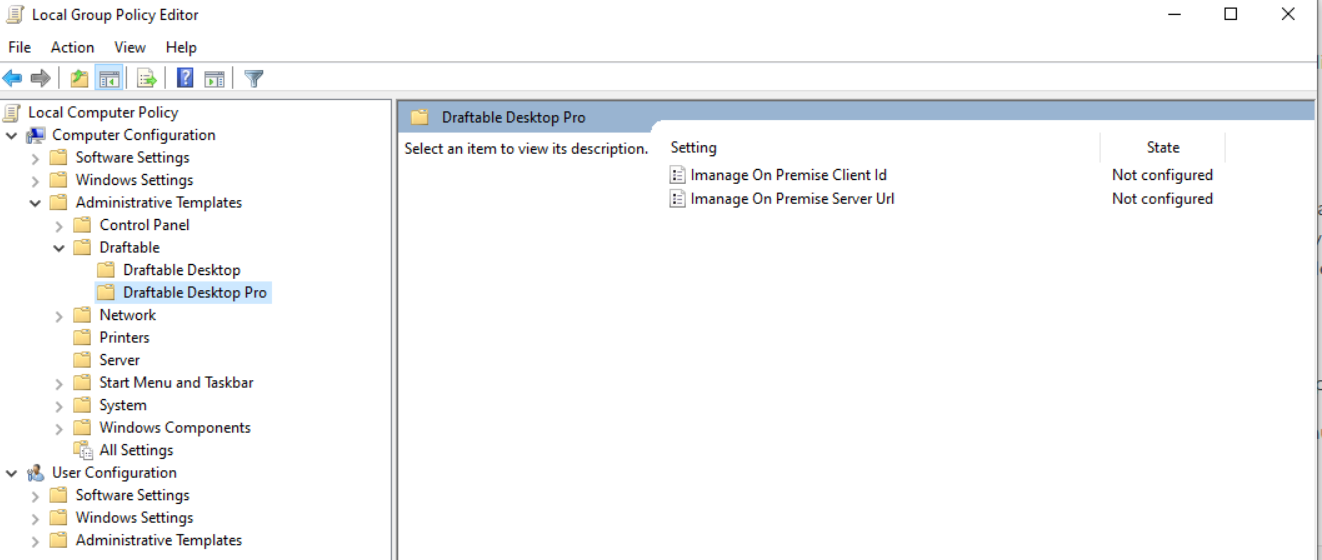Click the folder icon in Draftable Desktop Pro header
Screen dimensions: 1322x560
point(420,117)
